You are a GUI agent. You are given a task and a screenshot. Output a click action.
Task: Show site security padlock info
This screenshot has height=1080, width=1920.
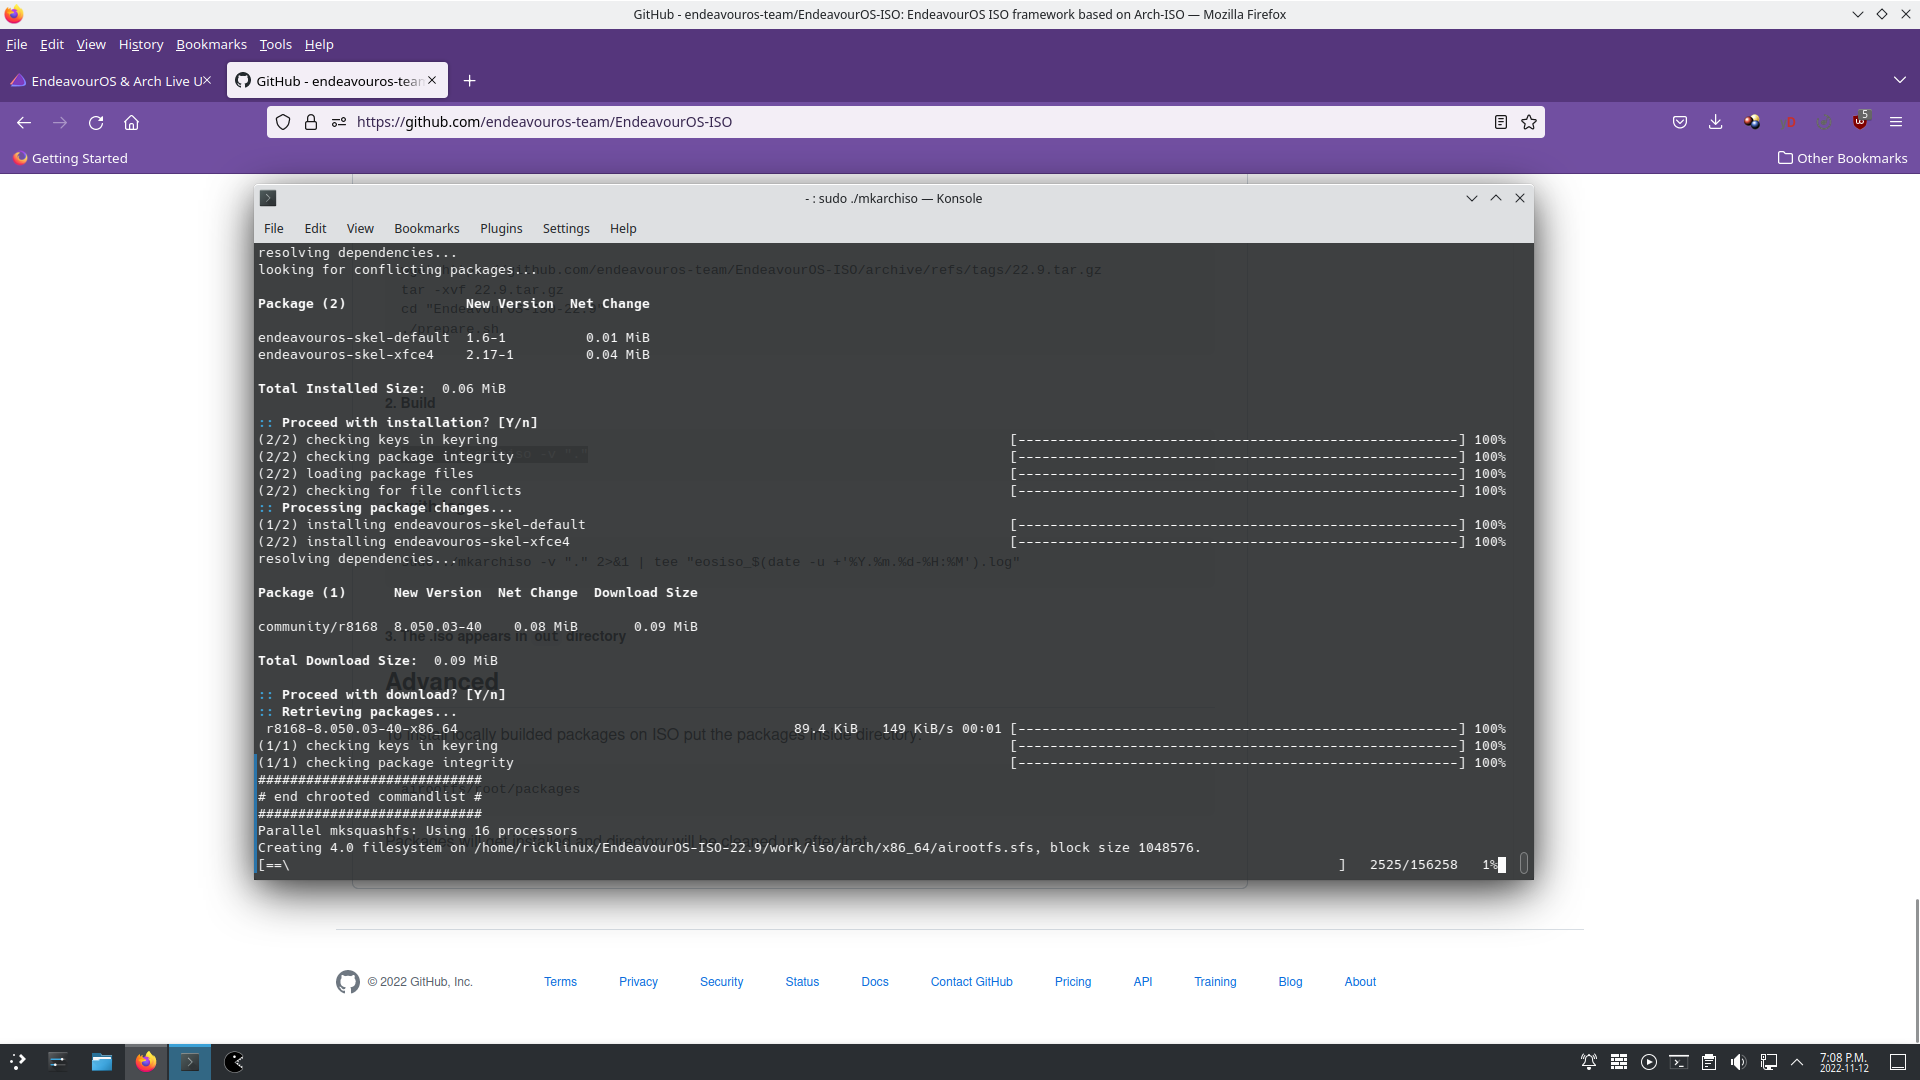tap(311, 122)
